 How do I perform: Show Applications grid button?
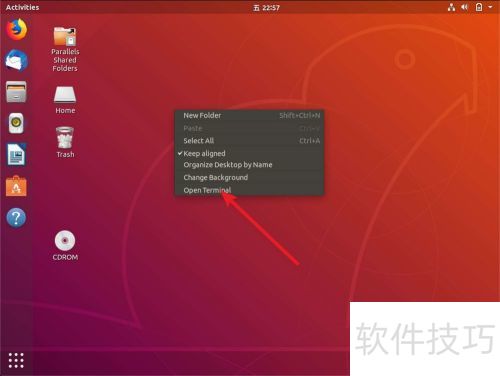click(x=16, y=360)
